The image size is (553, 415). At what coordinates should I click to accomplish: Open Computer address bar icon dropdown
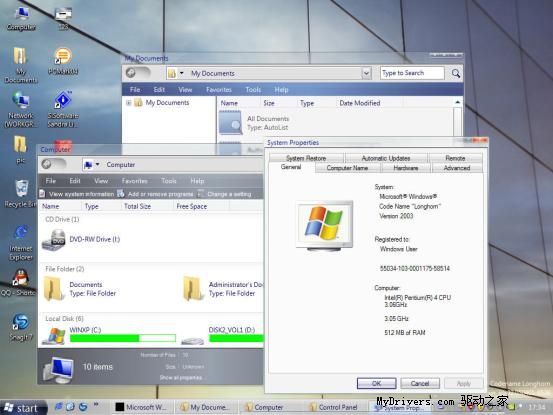[97, 164]
